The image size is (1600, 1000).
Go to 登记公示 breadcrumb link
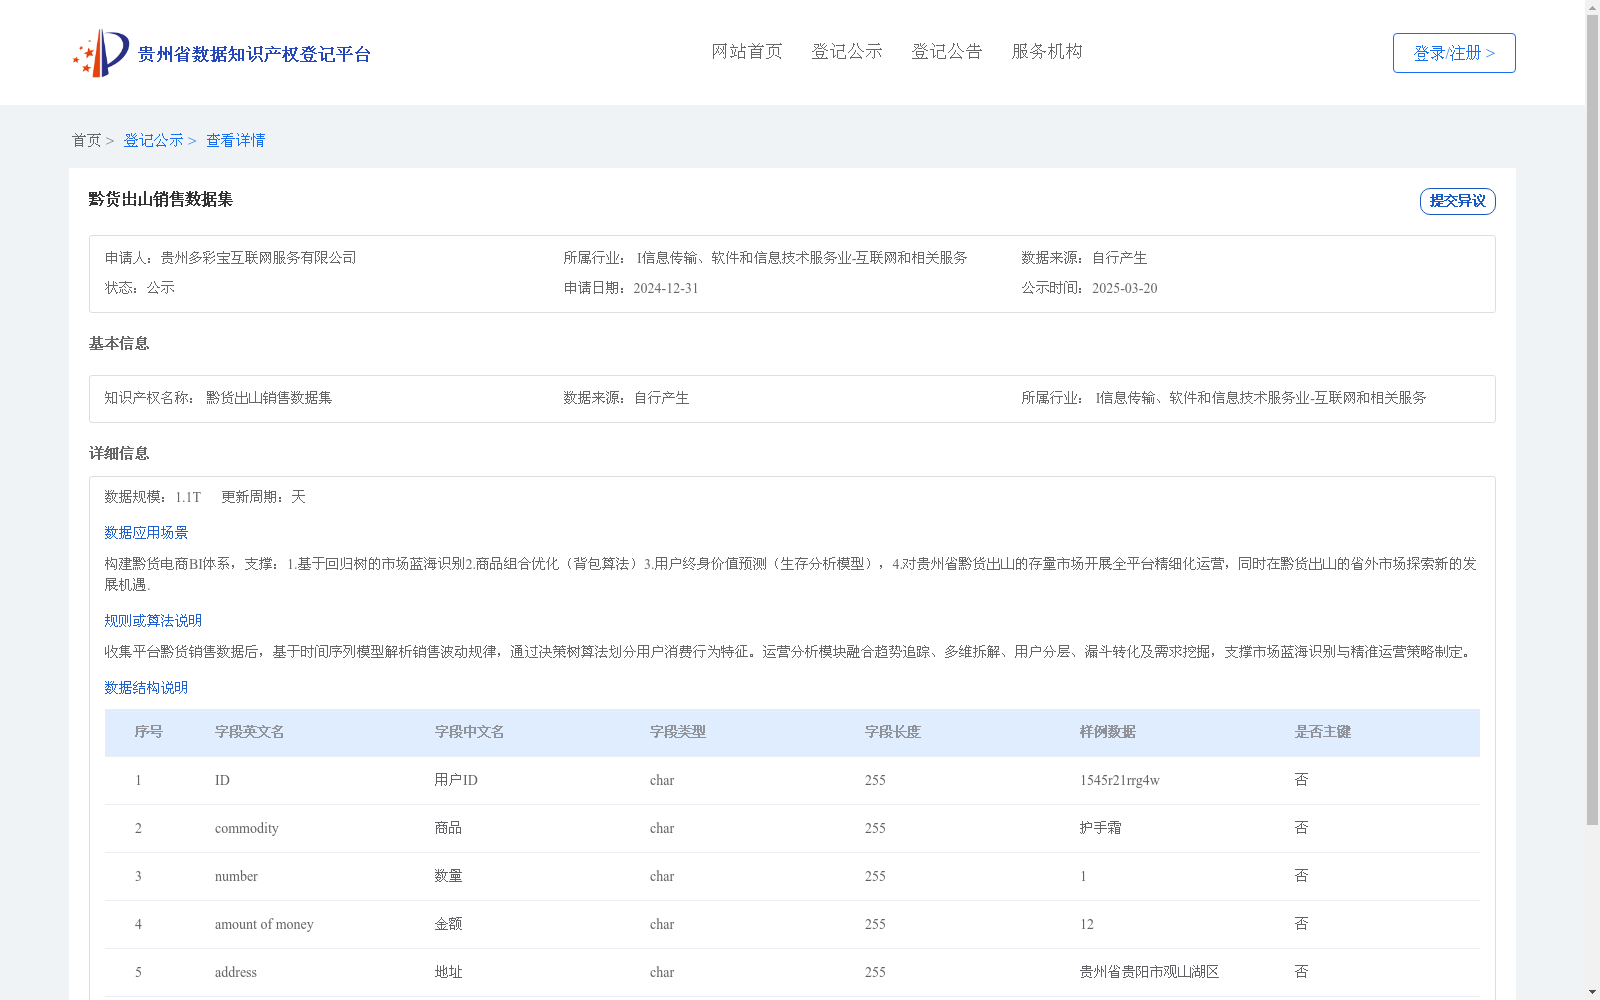[x=153, y=140]
